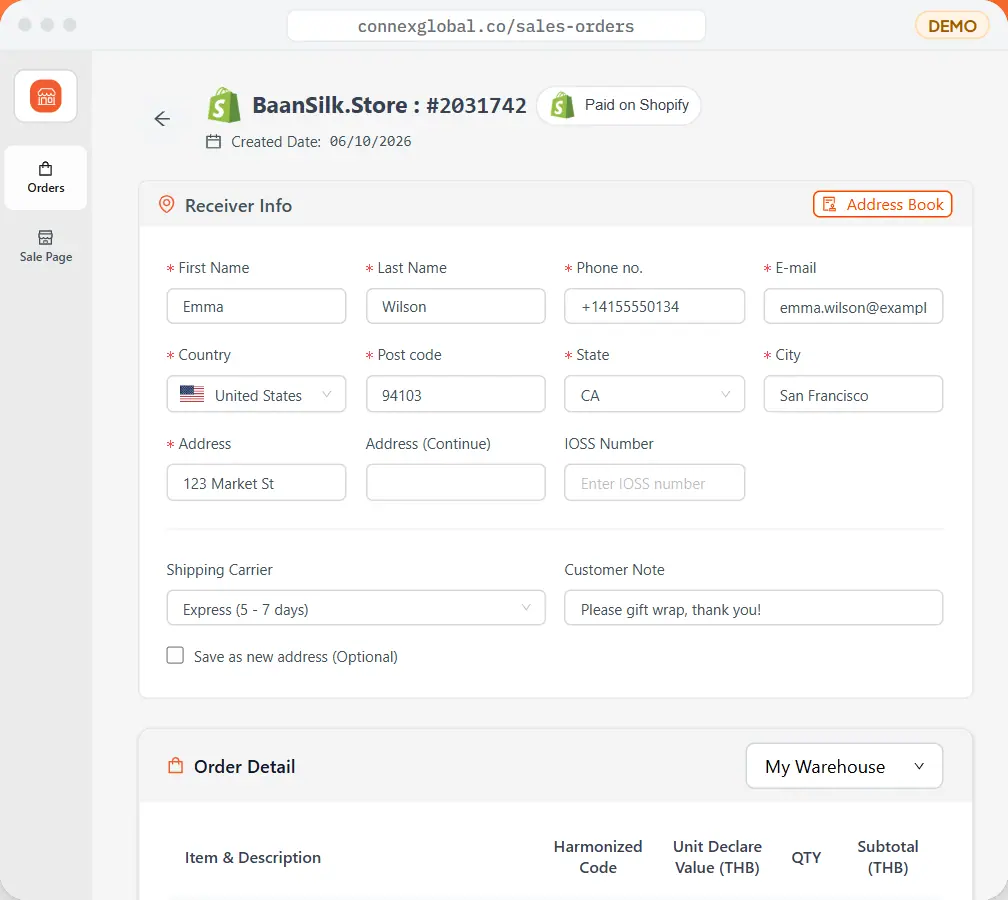Click the shopping bag icon by Order Detail
Screen dimensions: 1008x900
[x=176, y=766]
